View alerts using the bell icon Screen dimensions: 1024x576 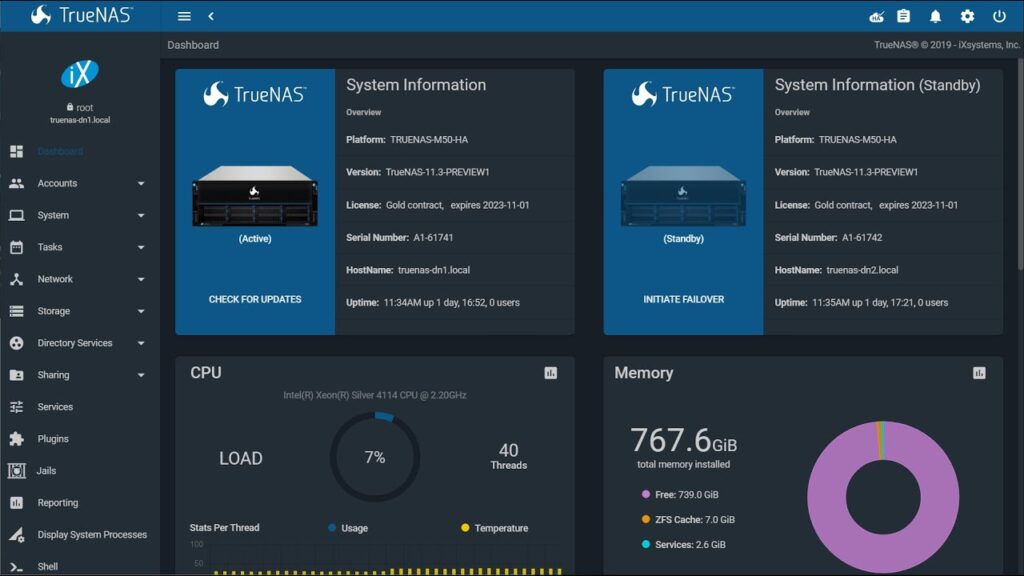pyautogui.click(x=936, y=16)
